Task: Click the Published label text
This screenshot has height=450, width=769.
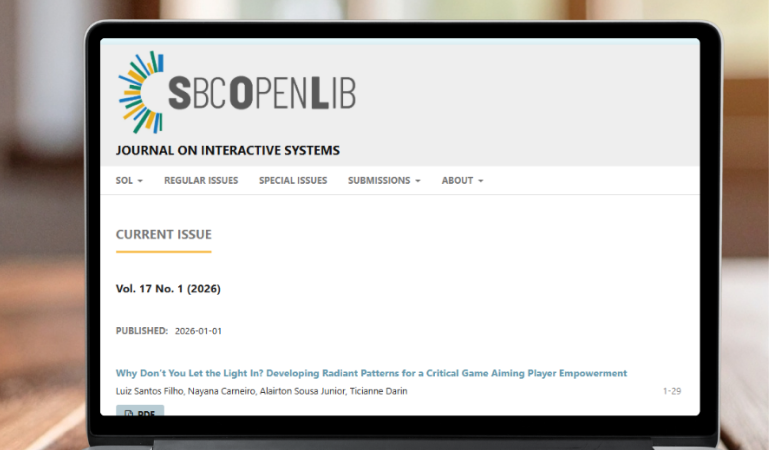Action: tap(142, 330)
